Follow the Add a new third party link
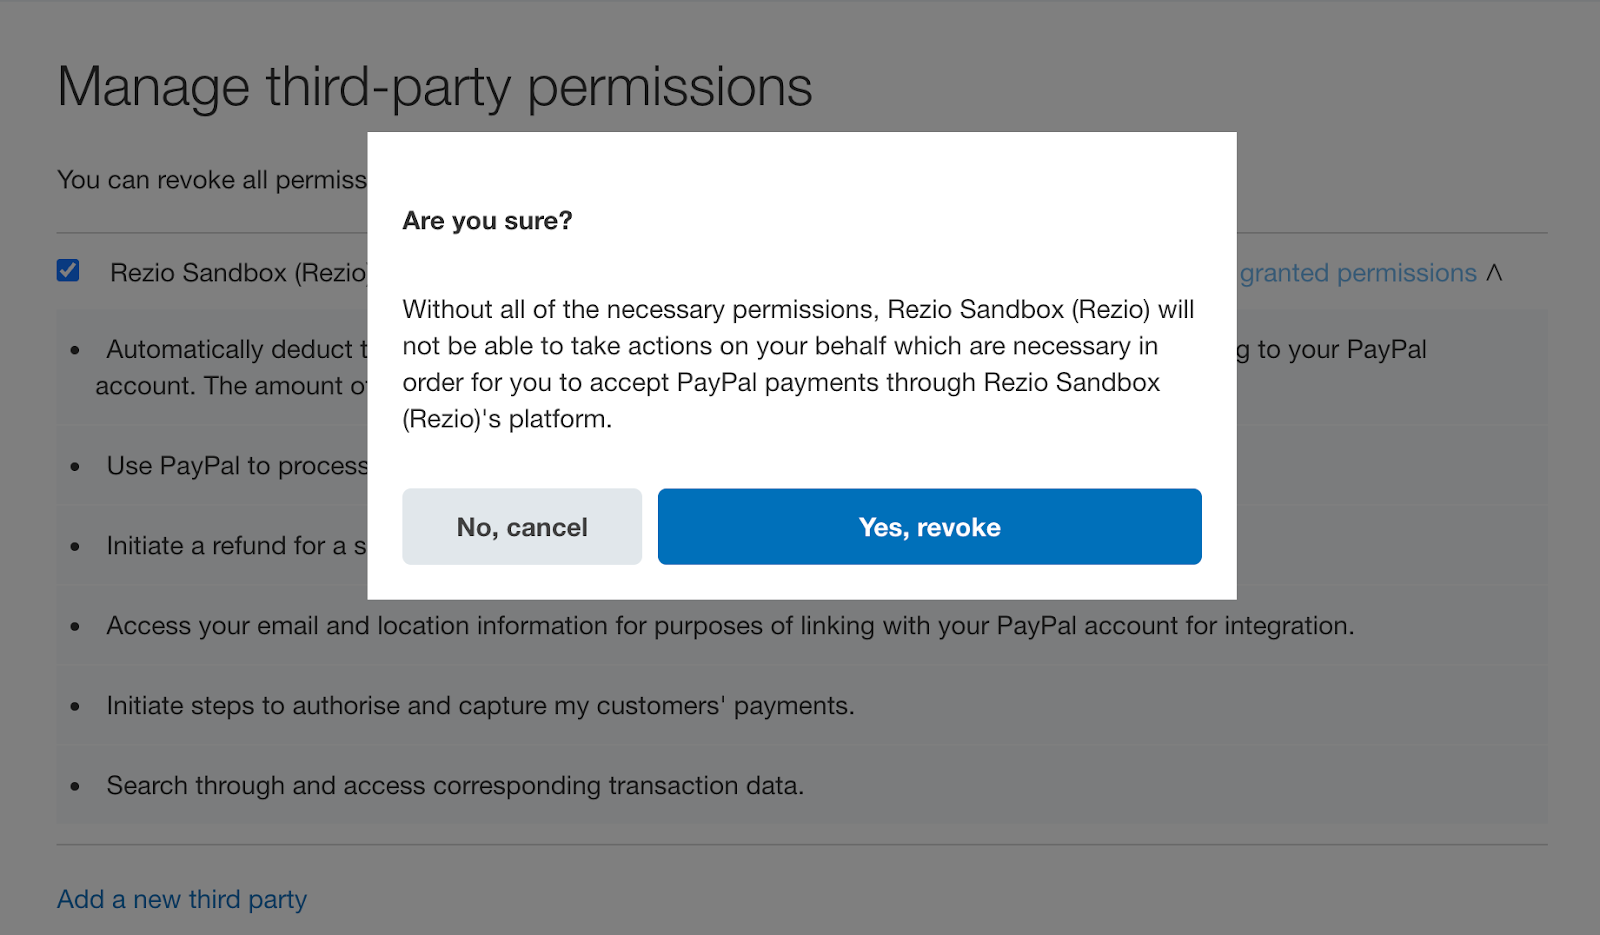Image resolution: width=1600 pixels, height=935 pixels. tap(182, 899)
